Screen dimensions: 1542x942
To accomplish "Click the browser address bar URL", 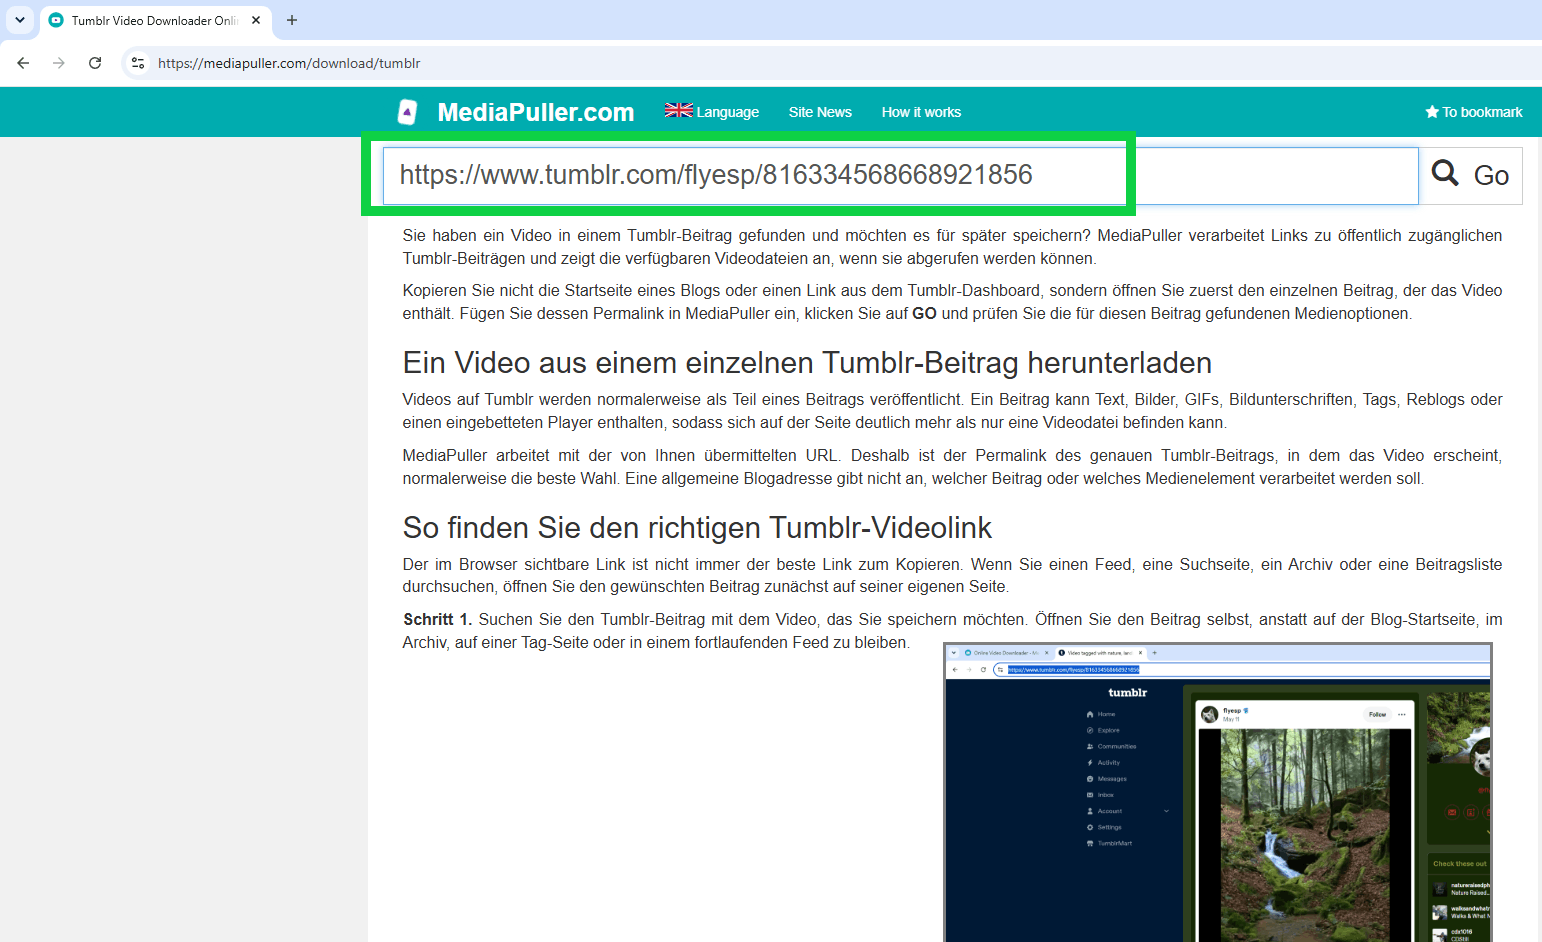I will point(289,63).
